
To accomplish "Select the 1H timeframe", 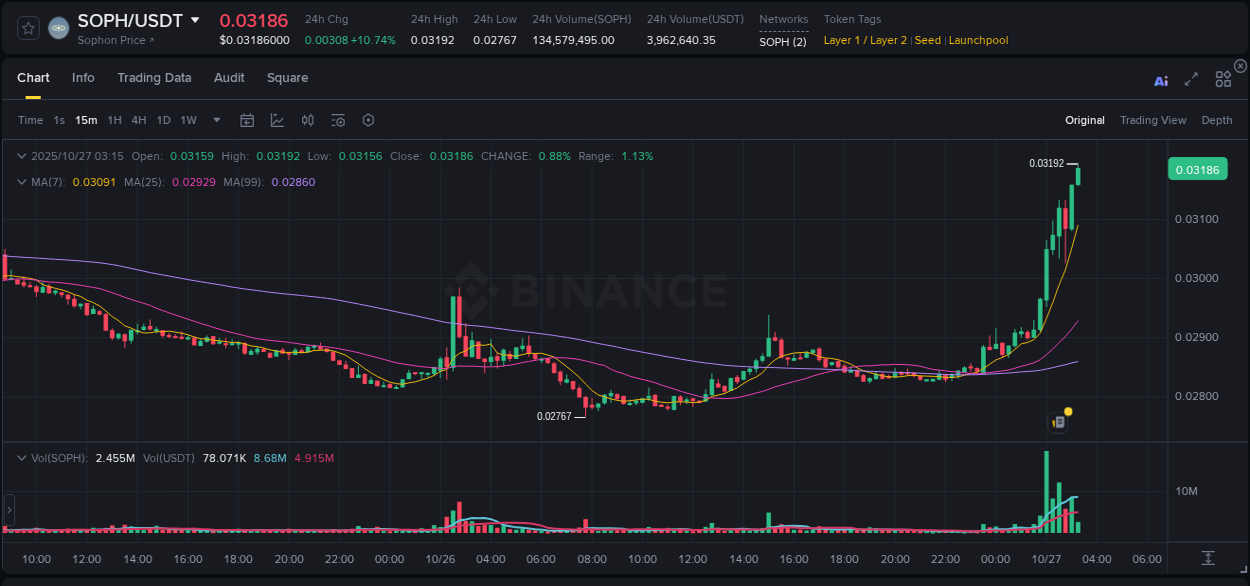I will (115, 120).
